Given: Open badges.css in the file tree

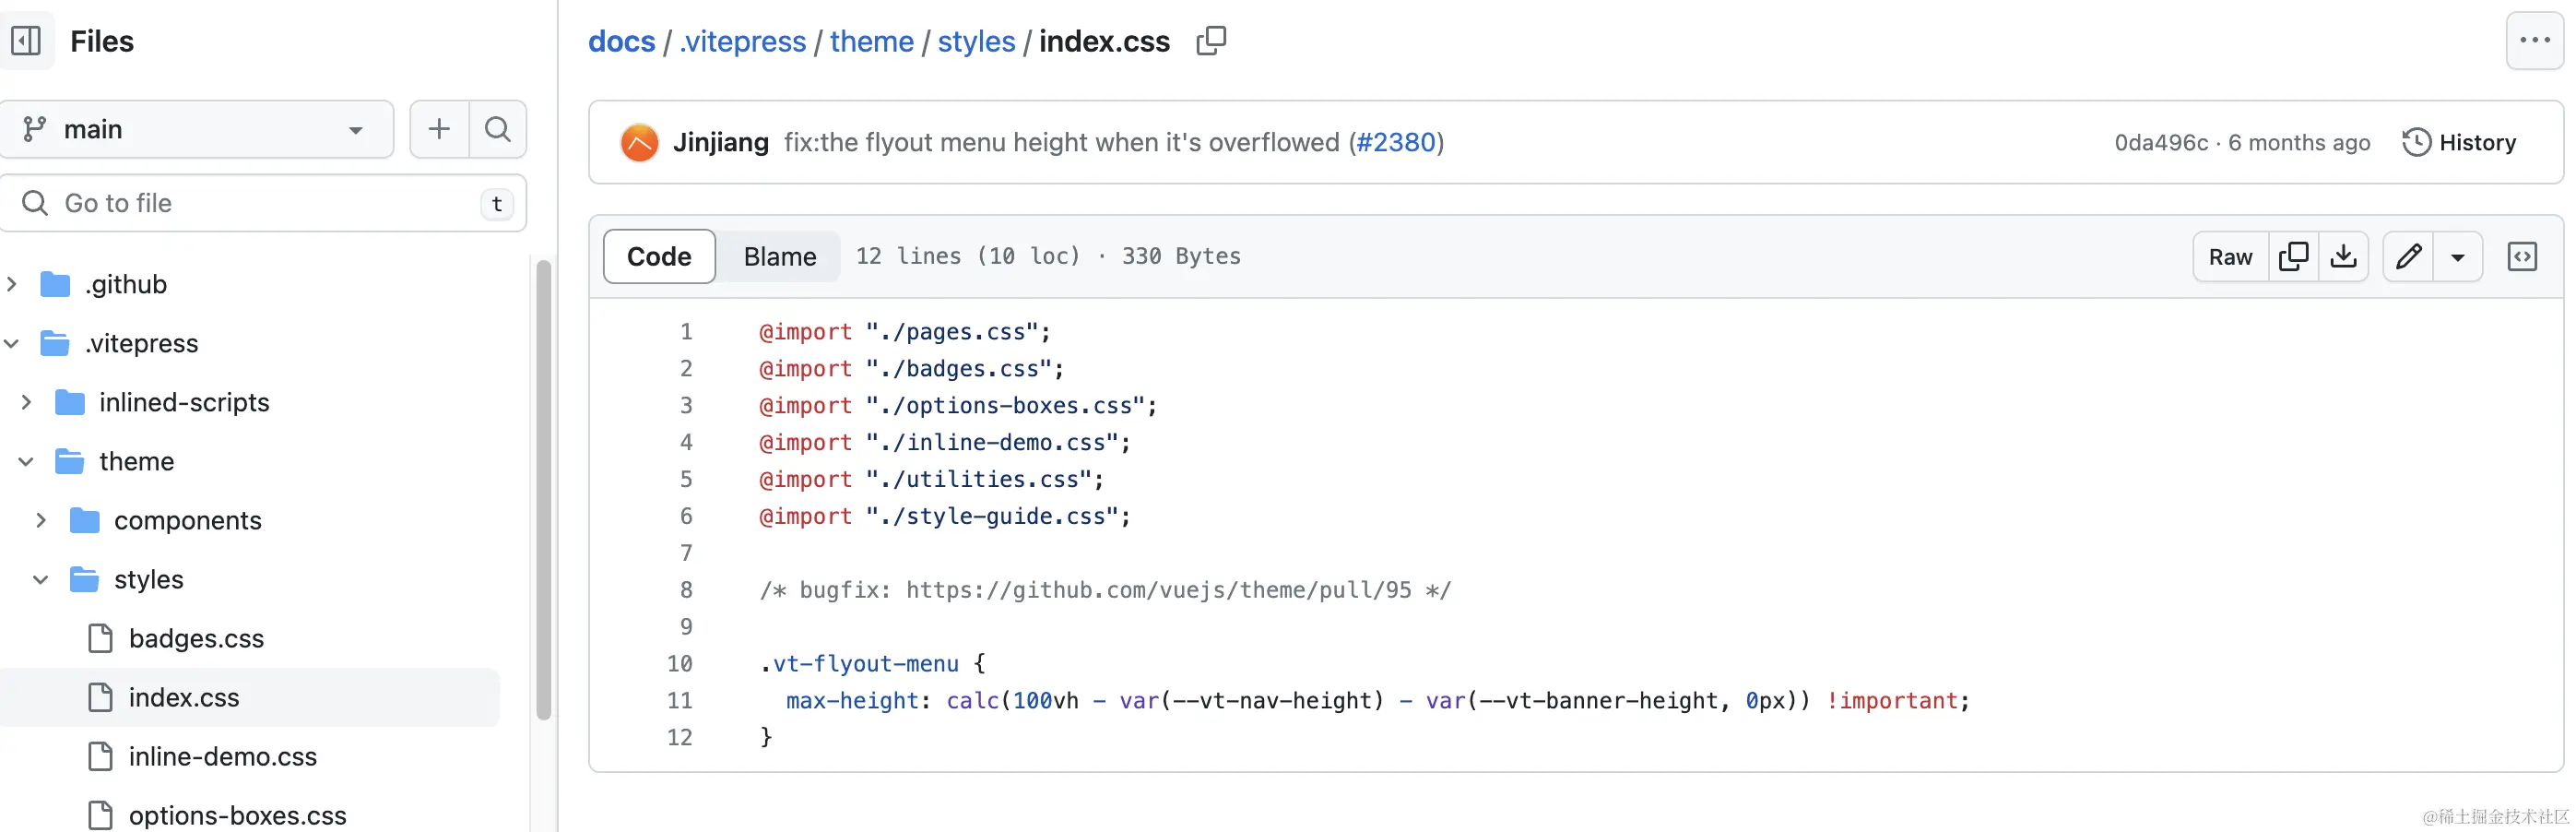Looking at the screenshot, I should click(x=196, y=639).
